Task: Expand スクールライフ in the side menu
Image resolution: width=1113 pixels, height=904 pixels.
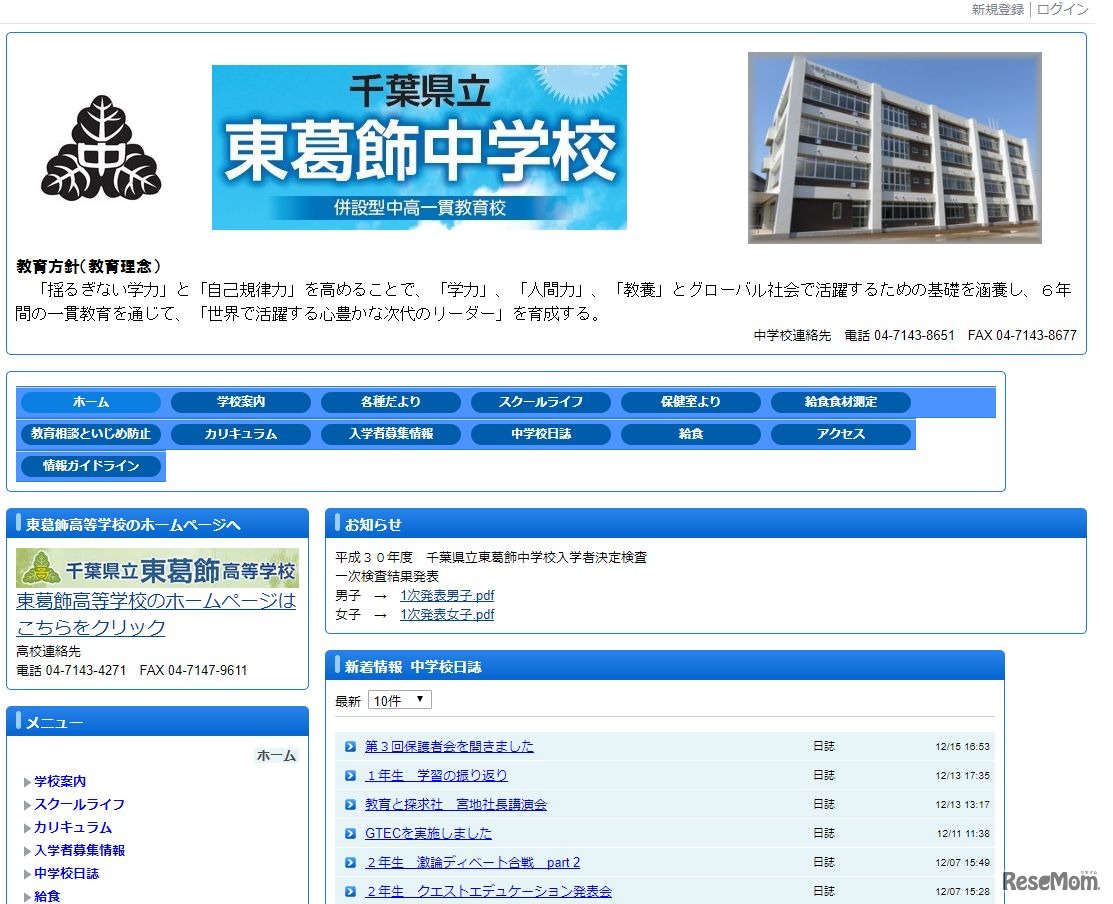Action: [x=79, y=804]
